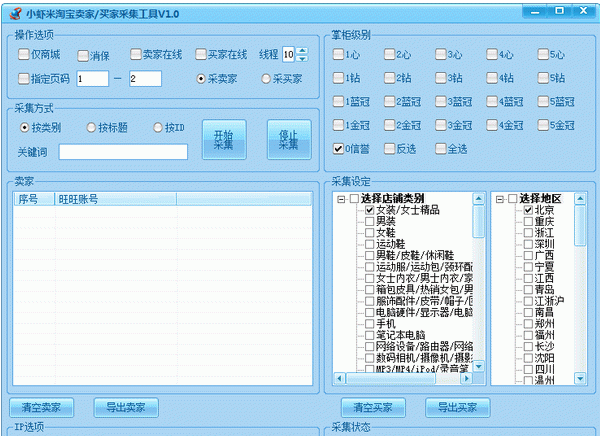Check 运动鞋 in the category tree
This screenshot has height=436, width=600.
tap(370, 244)
